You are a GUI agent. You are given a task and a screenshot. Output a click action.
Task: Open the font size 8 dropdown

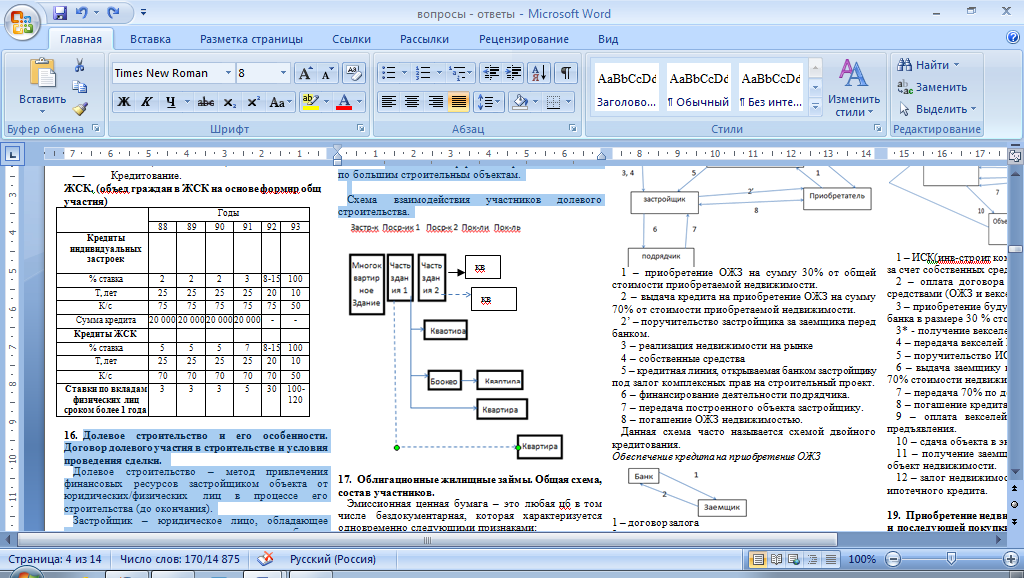click(x=283, y=73)
